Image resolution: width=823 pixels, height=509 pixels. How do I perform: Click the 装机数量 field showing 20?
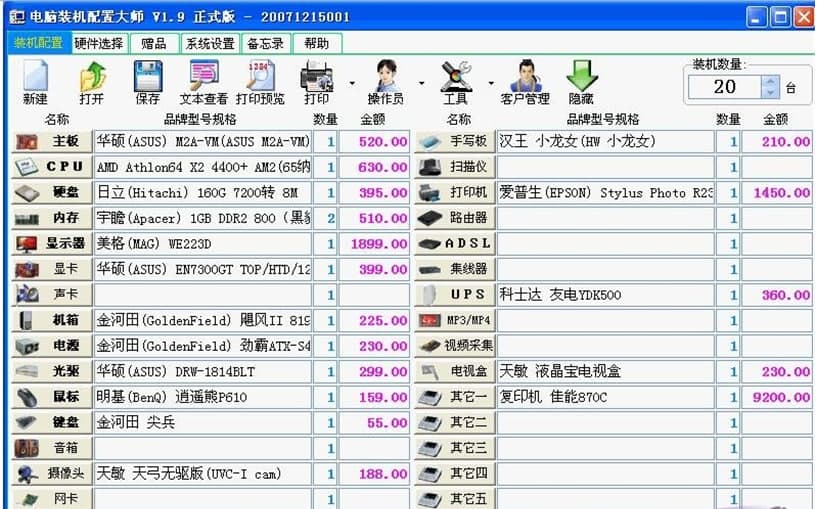point(725,87)
